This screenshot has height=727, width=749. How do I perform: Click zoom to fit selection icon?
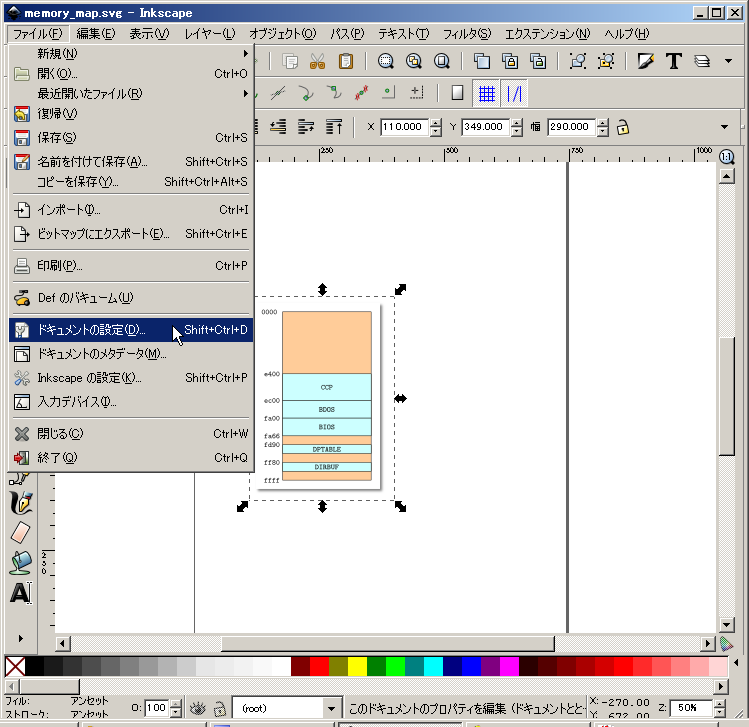pyautogui.click(x=385, y=61)
